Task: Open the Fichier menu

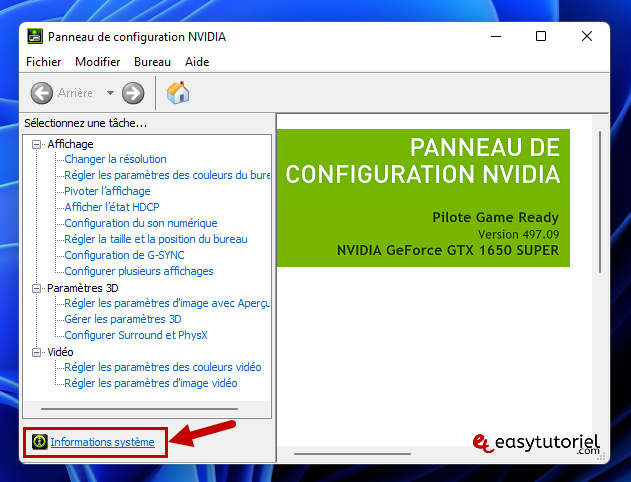Action: coord(43,62)
